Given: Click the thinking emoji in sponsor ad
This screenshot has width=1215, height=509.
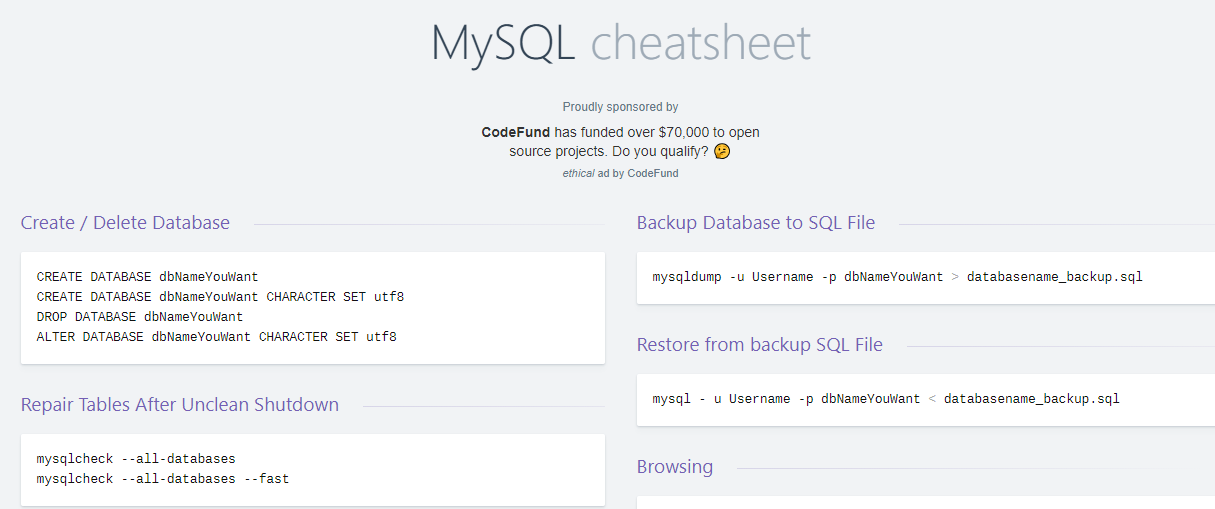Looking at the screenshot, I should coord(722,152).
